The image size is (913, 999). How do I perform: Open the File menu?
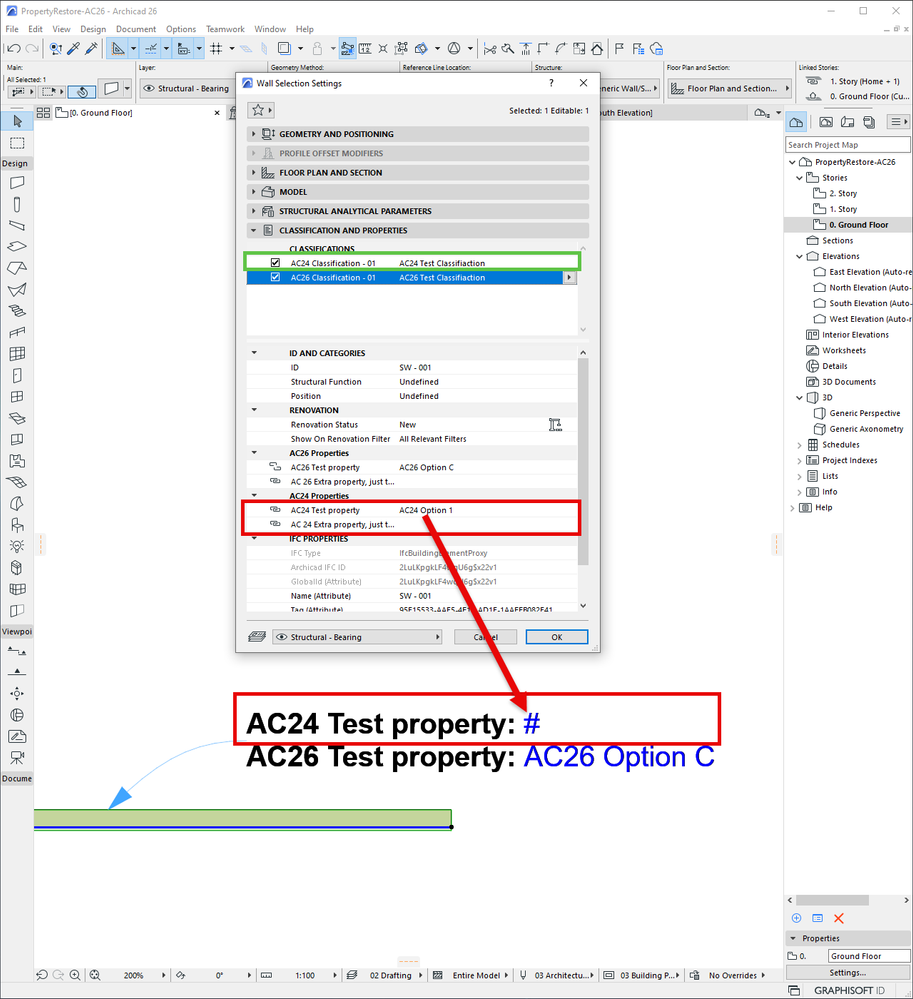(x=12, y=29)
